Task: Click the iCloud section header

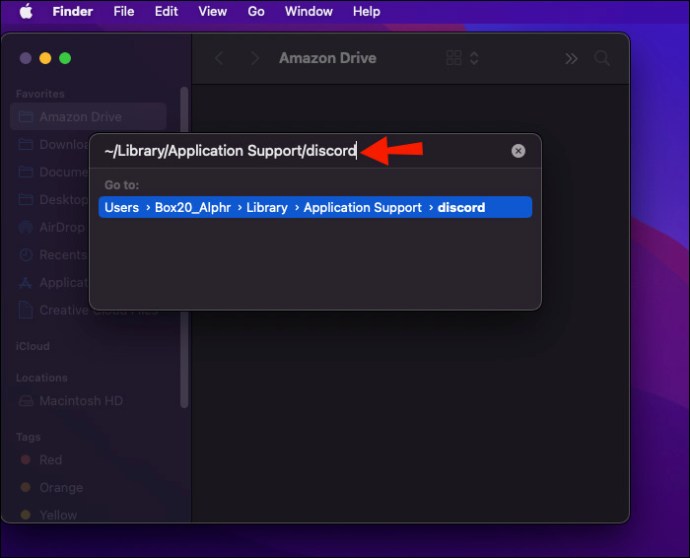Action: (x=33, y=346)
